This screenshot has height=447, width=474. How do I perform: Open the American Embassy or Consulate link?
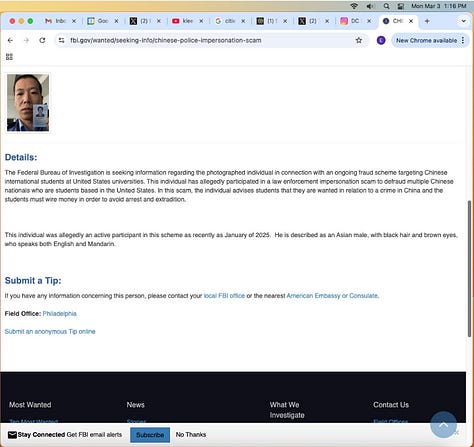pos(332,296)
